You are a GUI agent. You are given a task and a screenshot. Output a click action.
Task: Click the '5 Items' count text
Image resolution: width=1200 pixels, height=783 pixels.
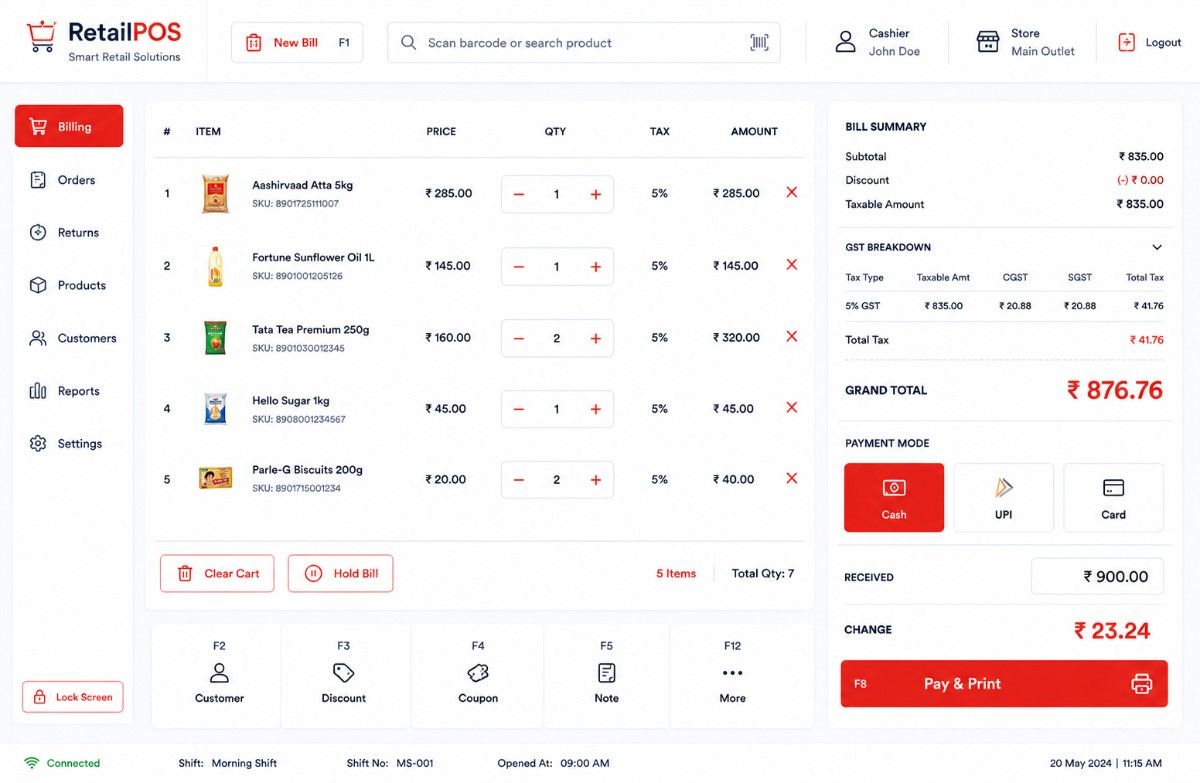coord(676,573)
